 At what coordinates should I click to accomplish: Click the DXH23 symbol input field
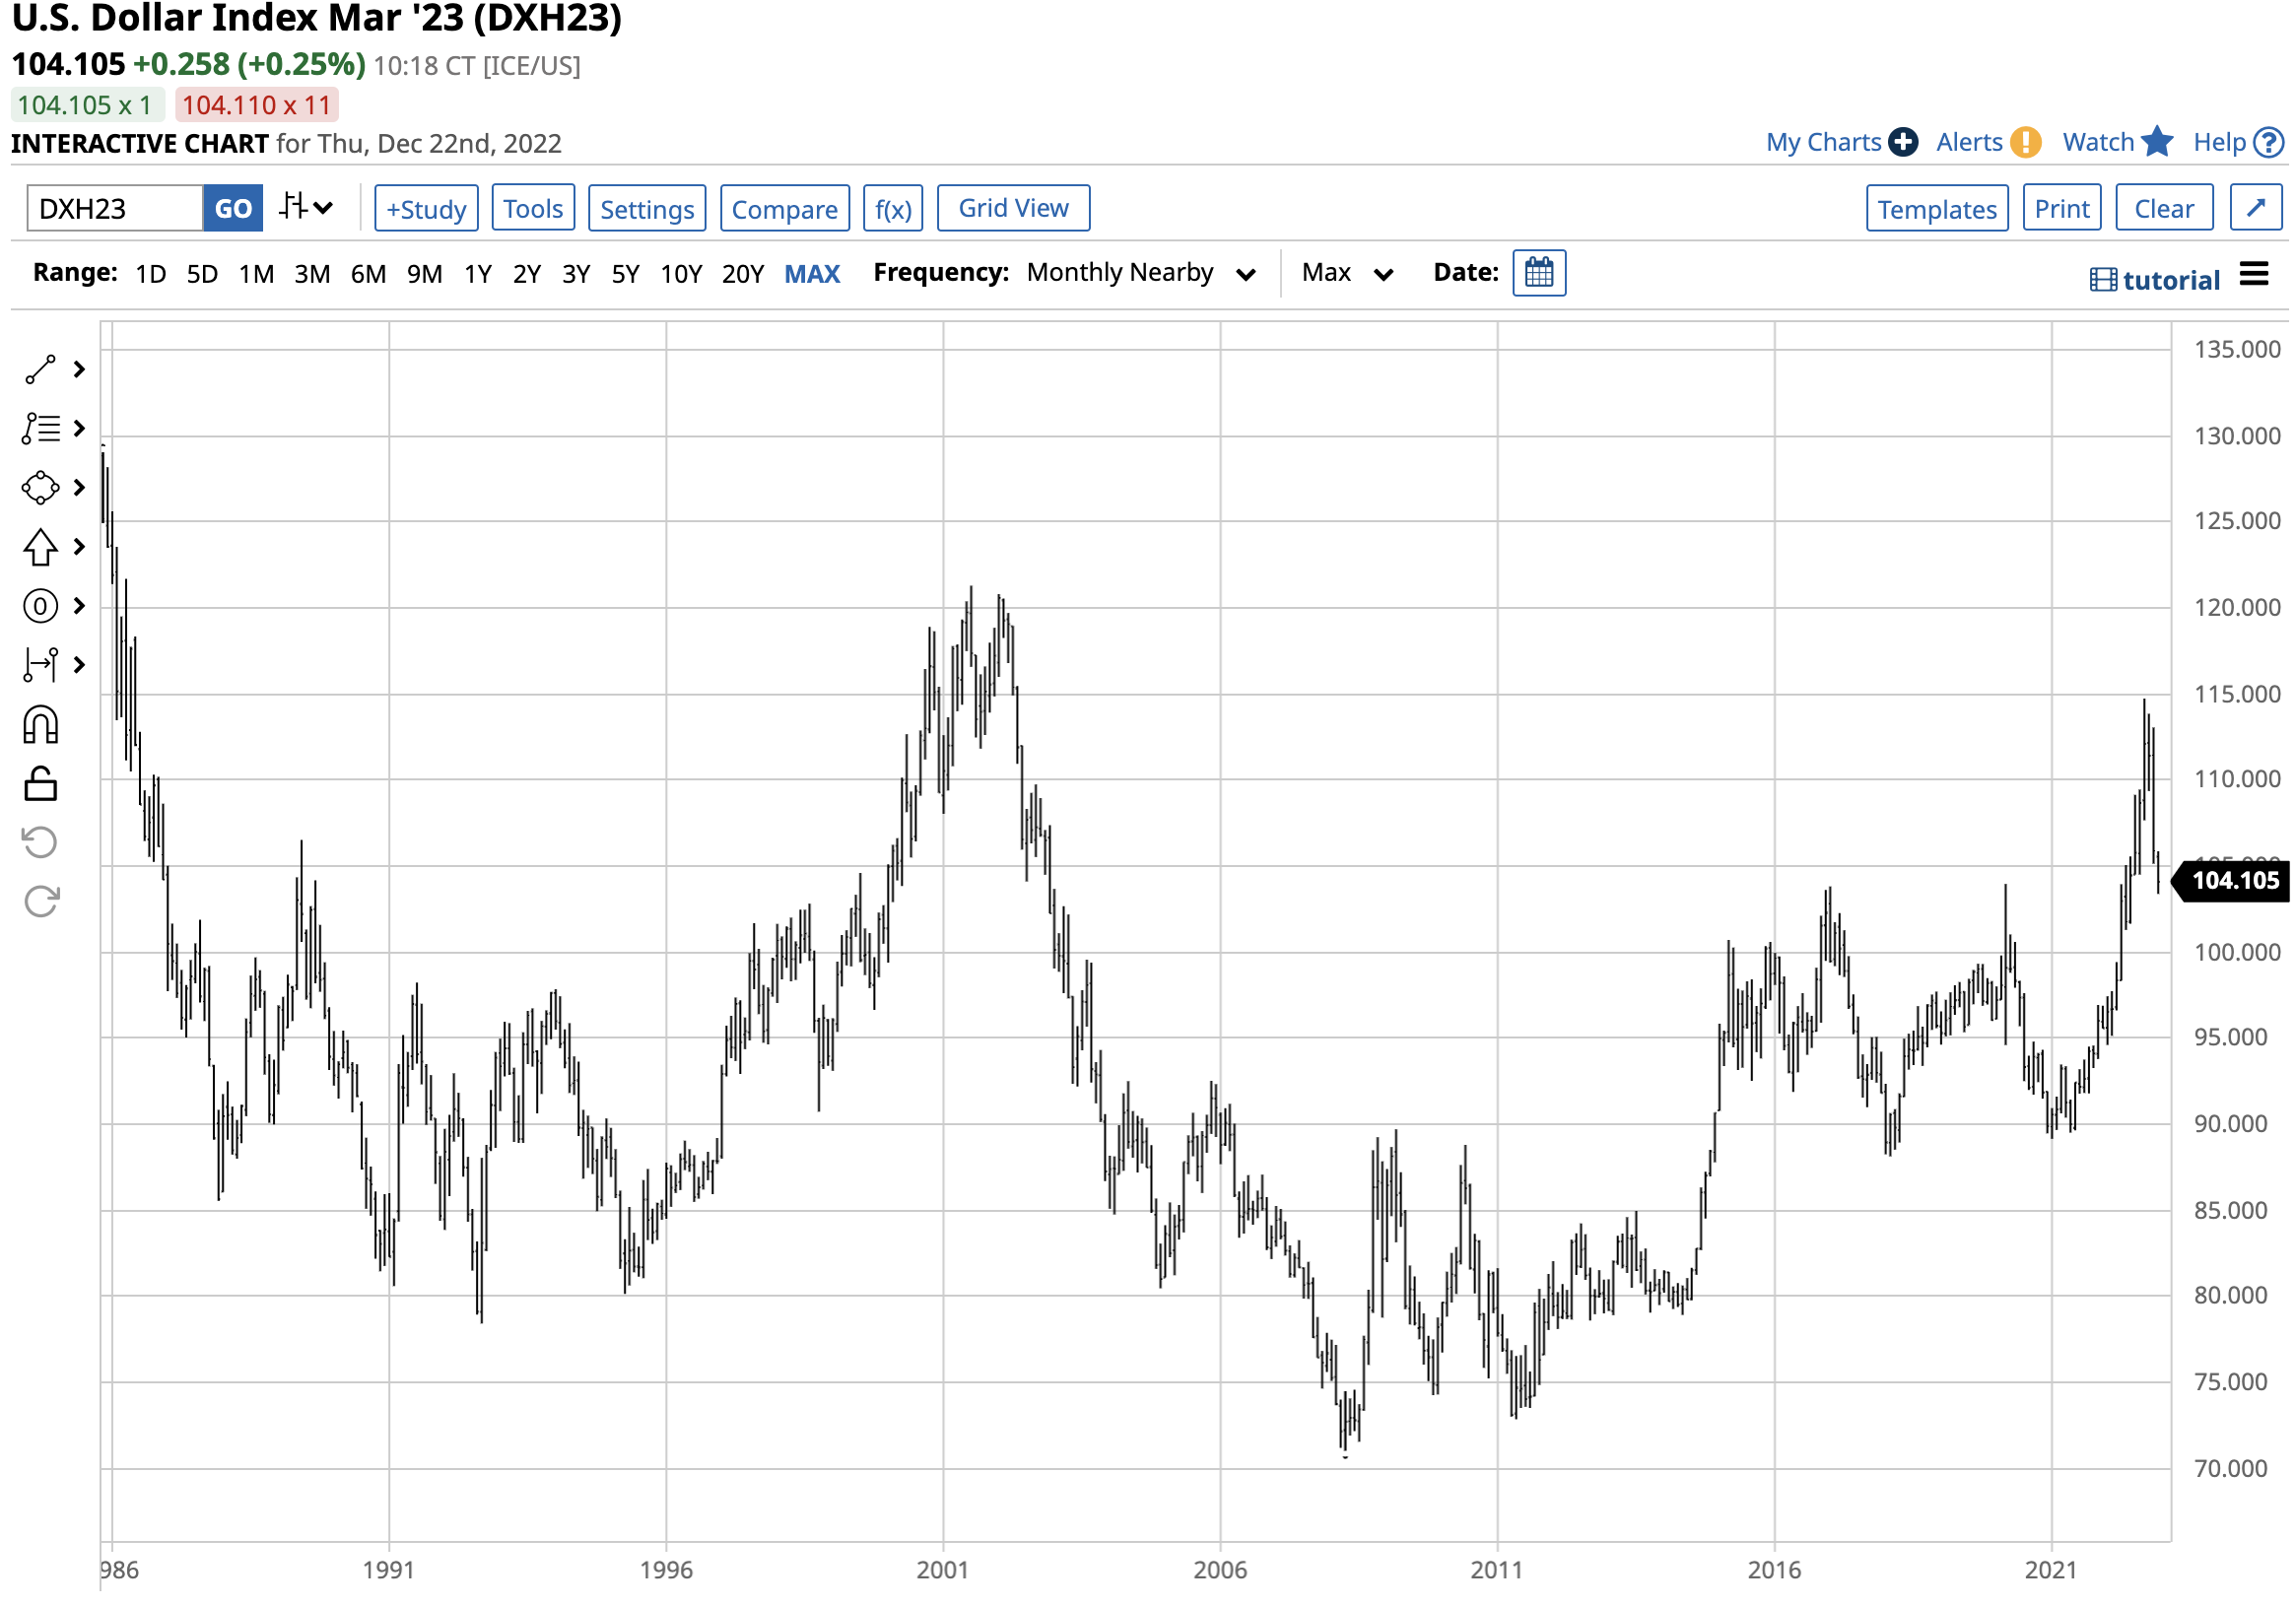pyautogui.click(x=115, y=209)
